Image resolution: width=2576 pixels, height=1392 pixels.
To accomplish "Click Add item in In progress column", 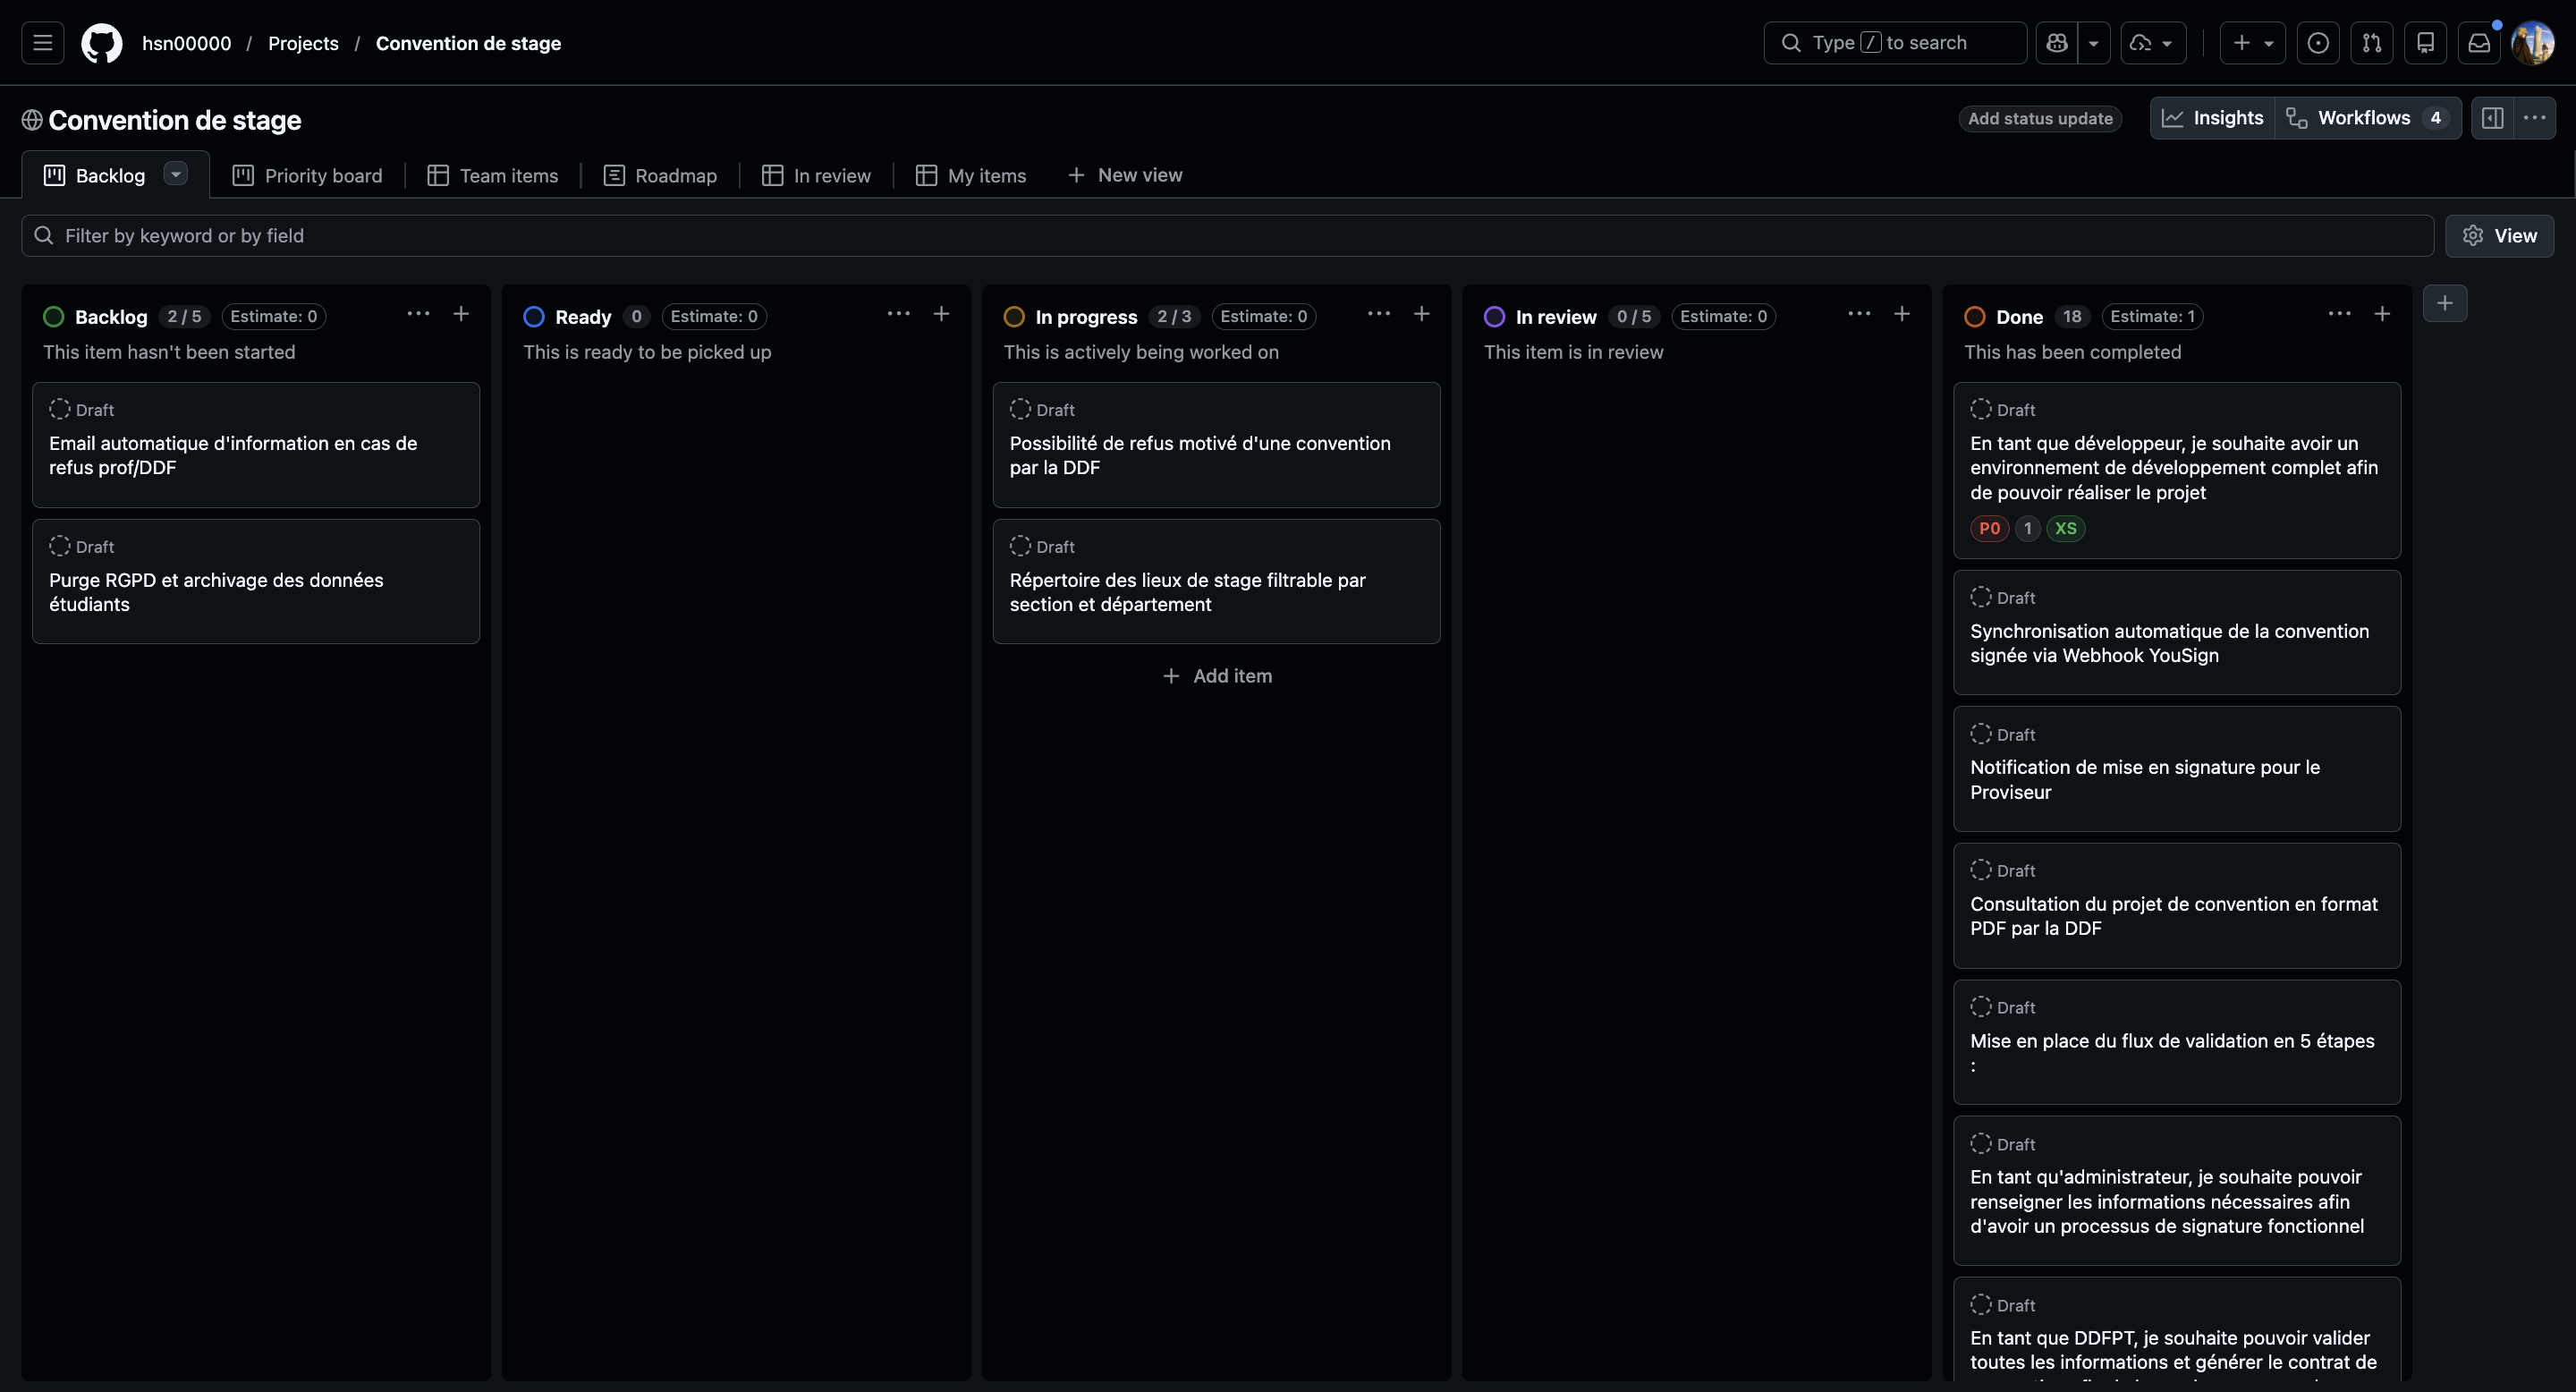I will coord(1217,676).
